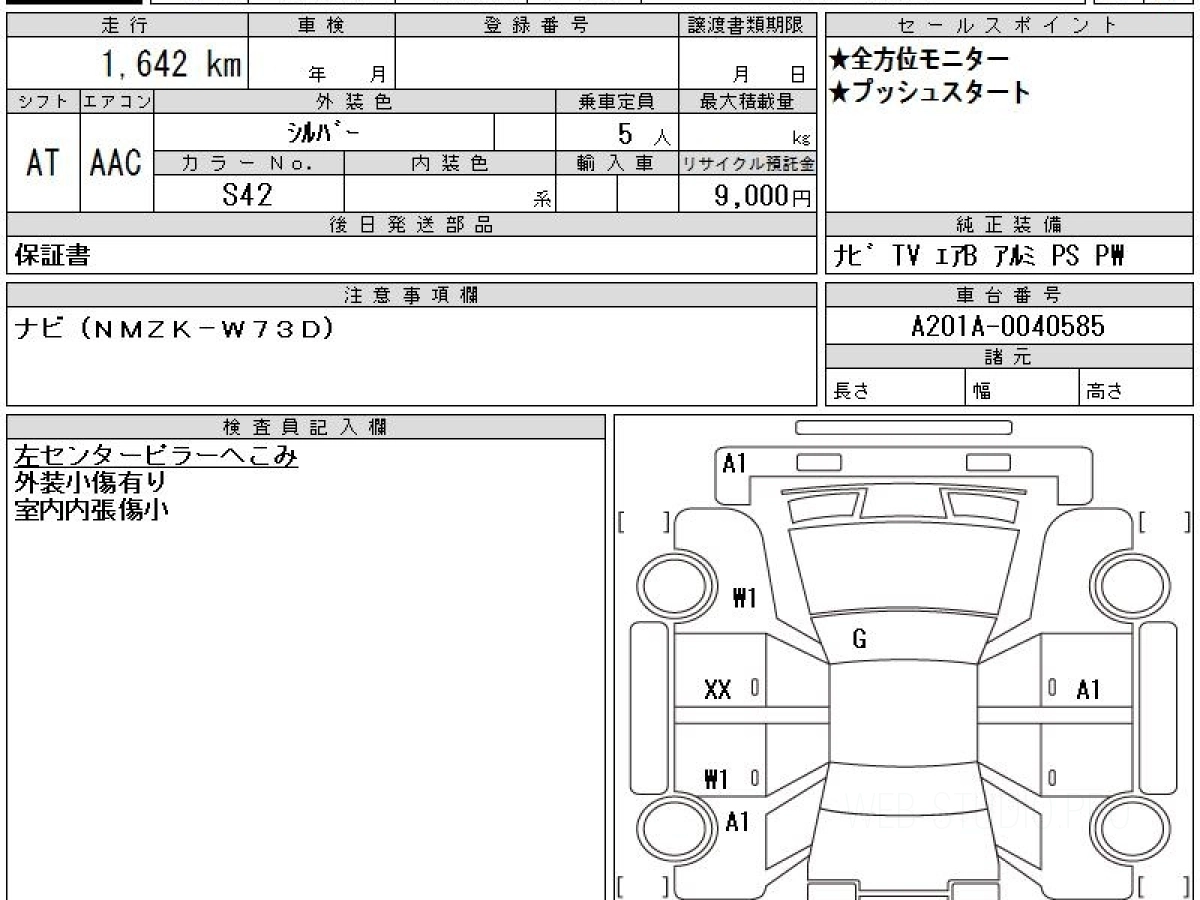Viewport: 1200px width, 900px height.
Task: Click the シルバー exterior color value
Action: (x=325, y=132)
